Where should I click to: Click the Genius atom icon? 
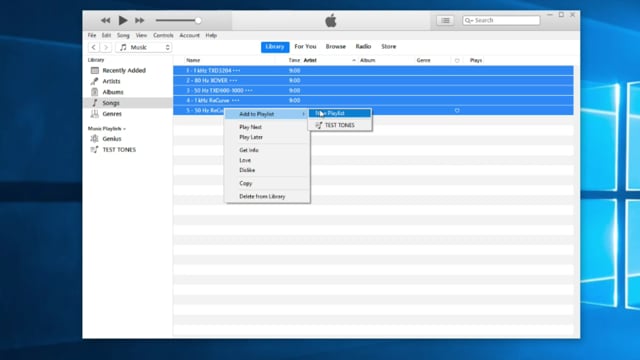(x=95, y=139)
